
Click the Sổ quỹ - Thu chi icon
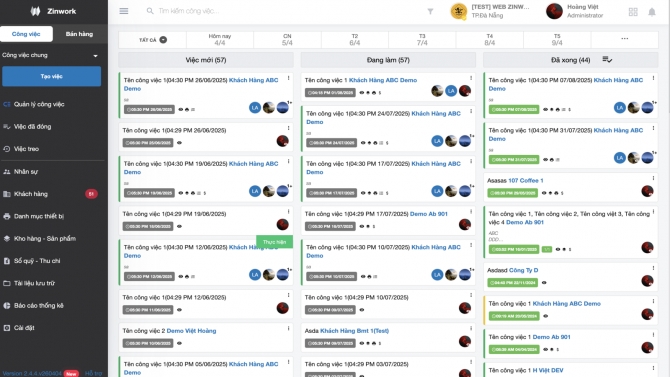point(6,261)
